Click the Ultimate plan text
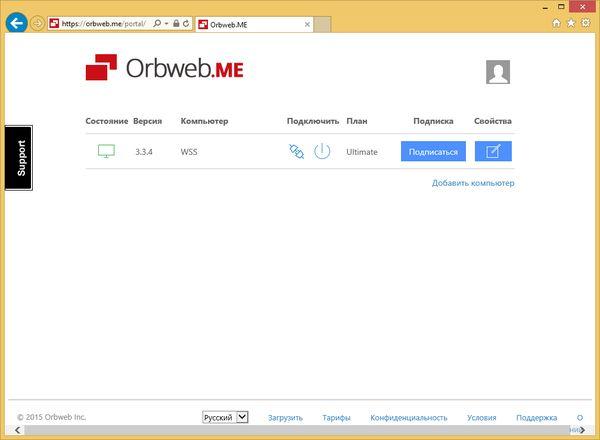Viewport: 600px width, 440px height. [362, 152]
